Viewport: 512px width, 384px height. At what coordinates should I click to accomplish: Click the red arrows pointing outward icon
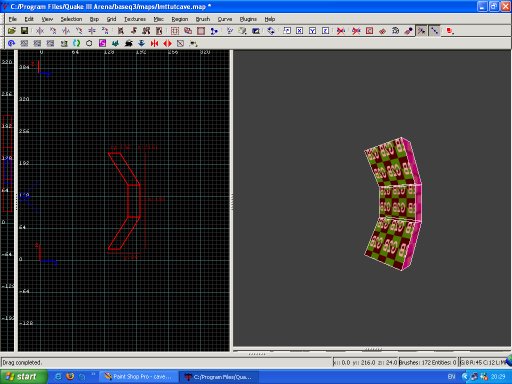pyautogui.click(x=167, y=43)
